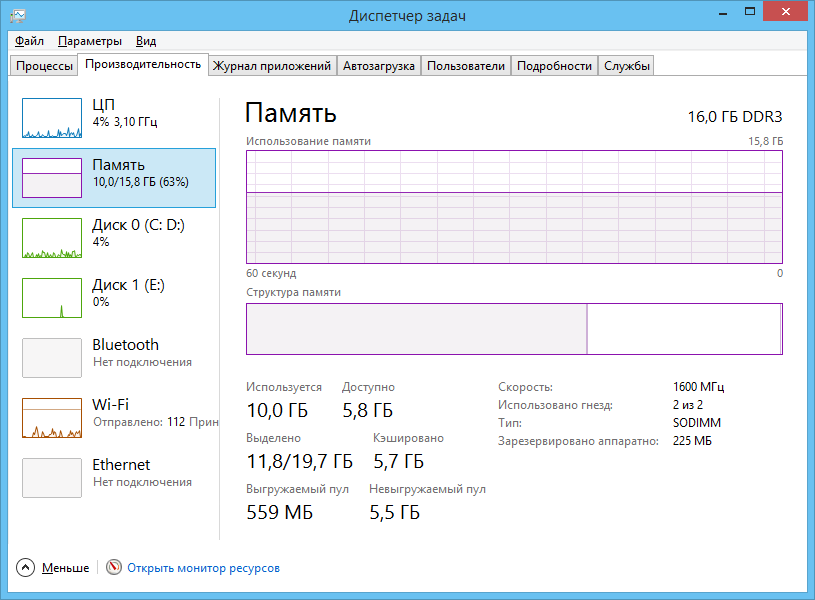815x600 pixels.
Task: Switch to the Журнал приложений tab
Action: pyautogui.click(x=271, y=66)
